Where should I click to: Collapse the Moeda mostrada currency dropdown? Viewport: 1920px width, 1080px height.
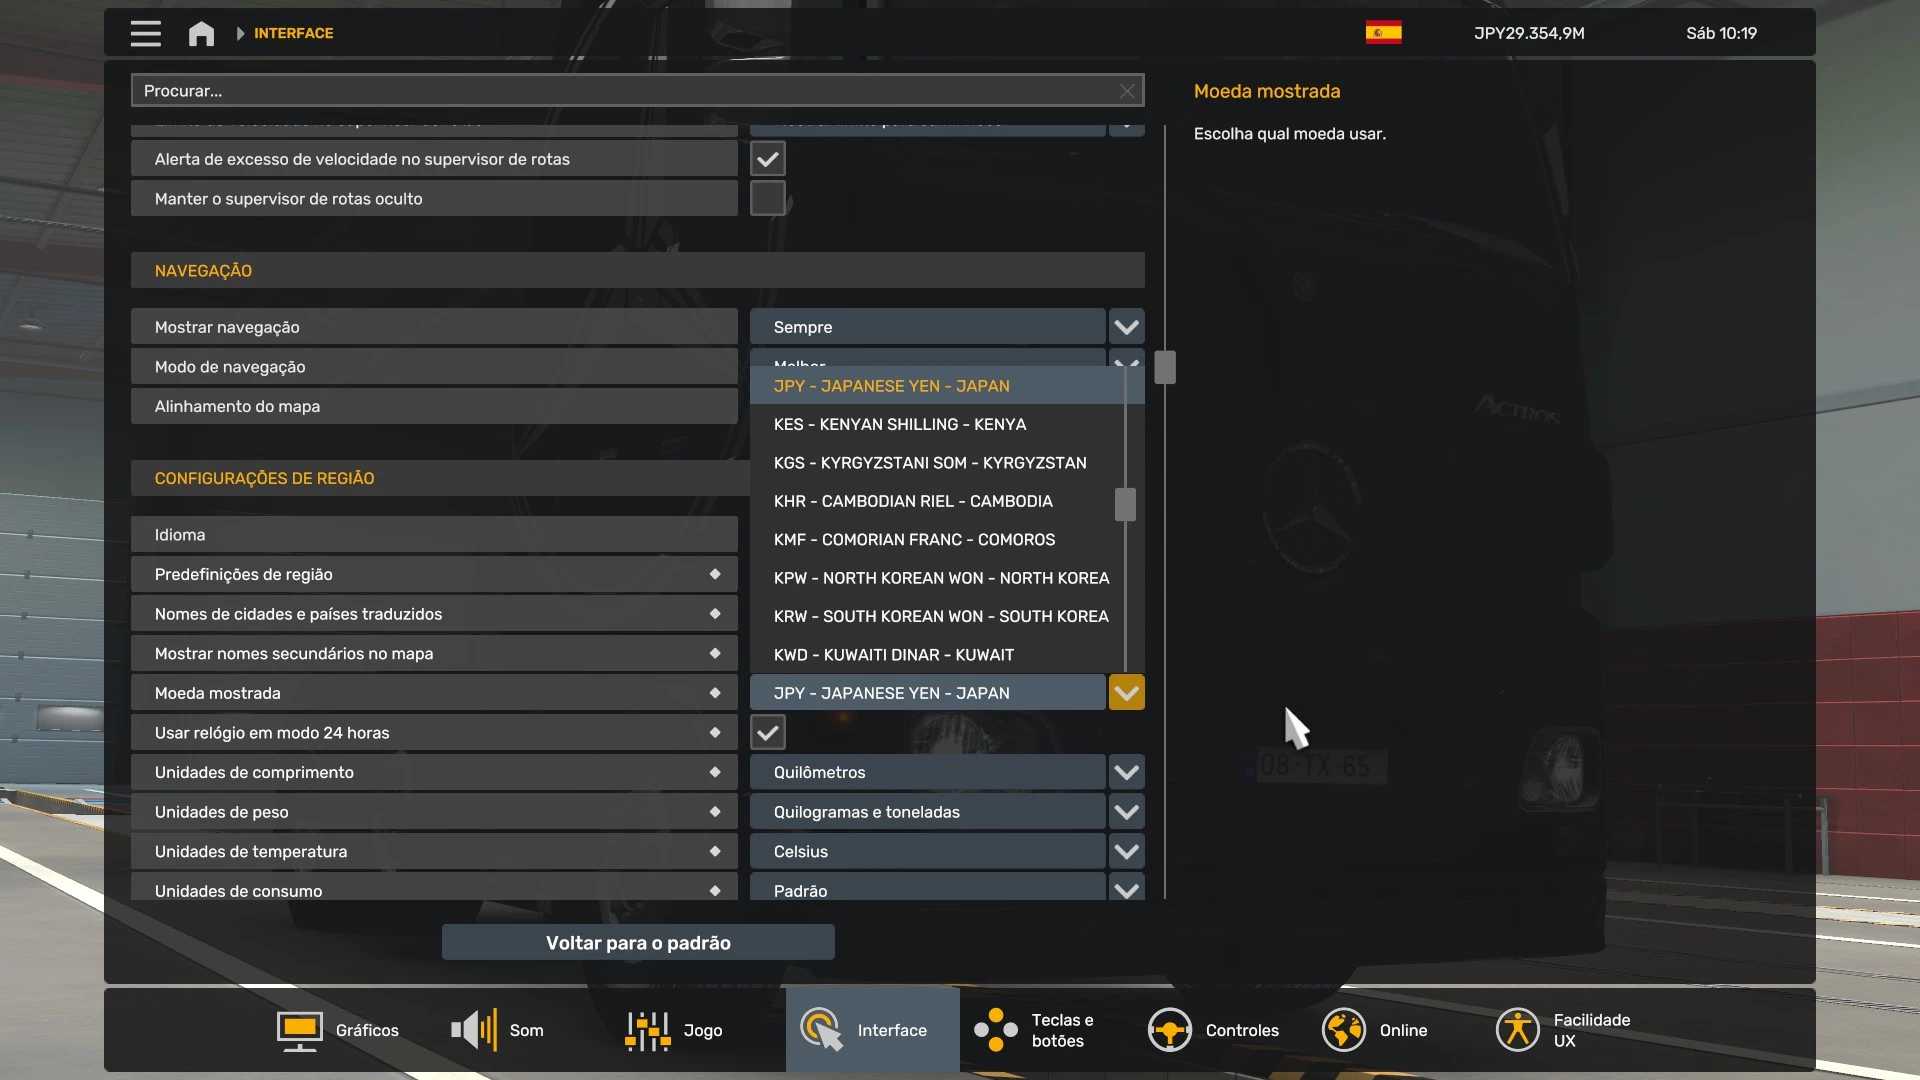point(1126,693)
